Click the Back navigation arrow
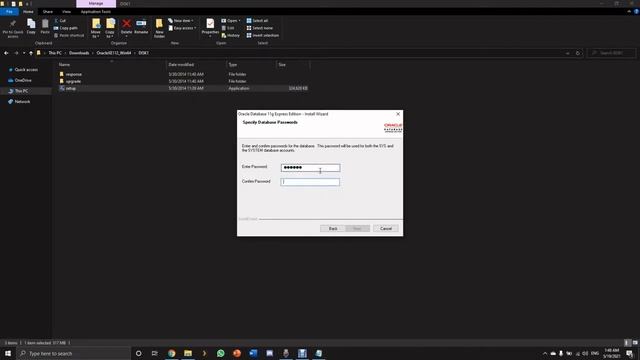 (6, 53)
